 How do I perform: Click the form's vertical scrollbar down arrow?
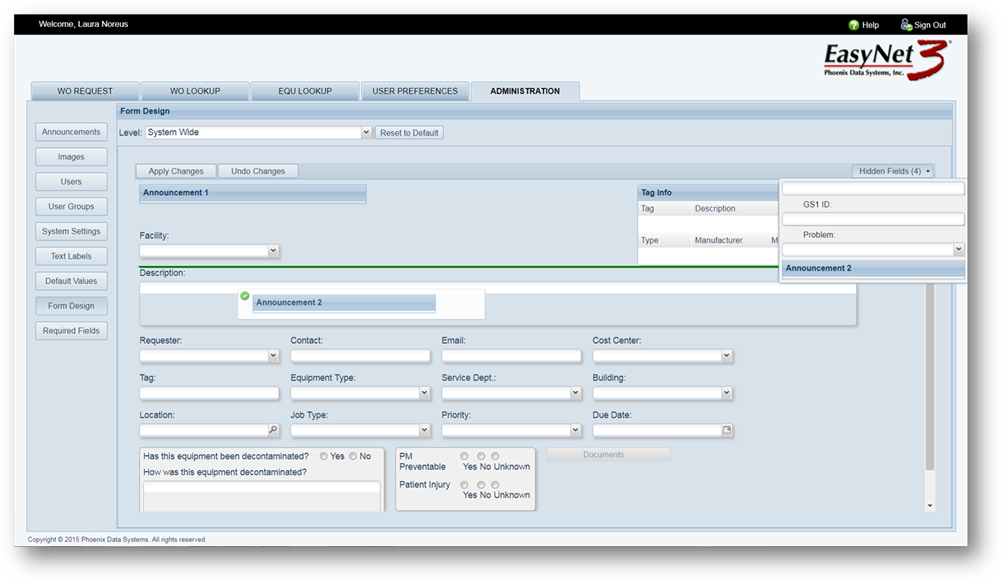coord(930,506)
